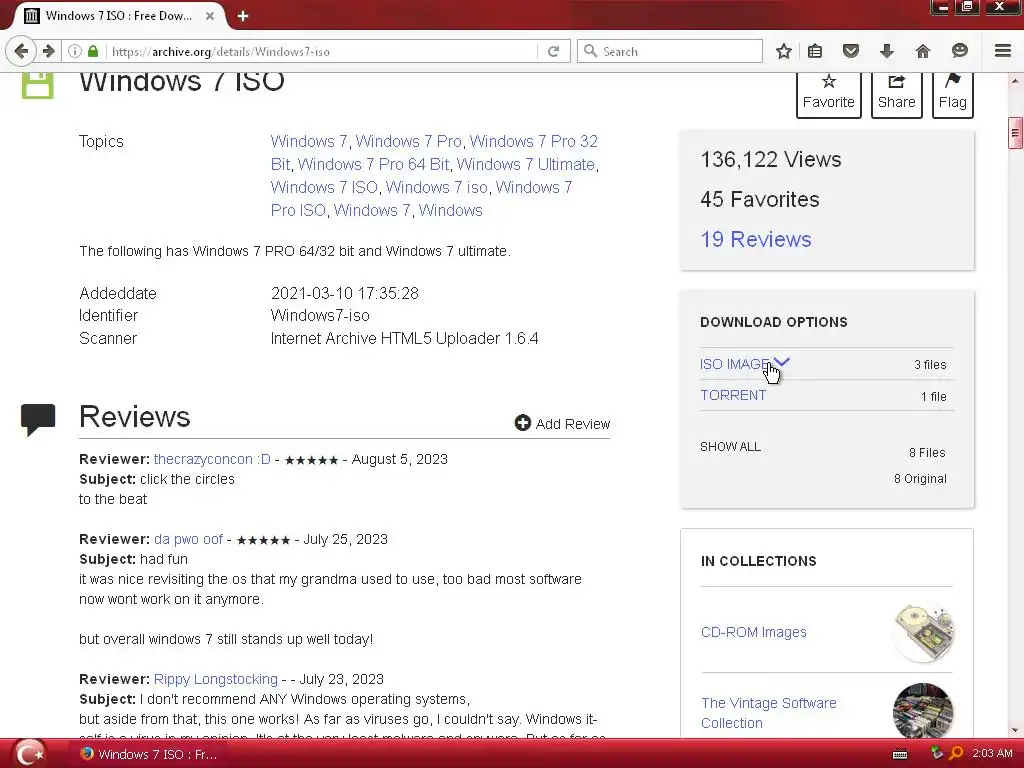Open the chat smiley icon in toolbar
This screenshot has height=768, width=1024.
point(959,51)
